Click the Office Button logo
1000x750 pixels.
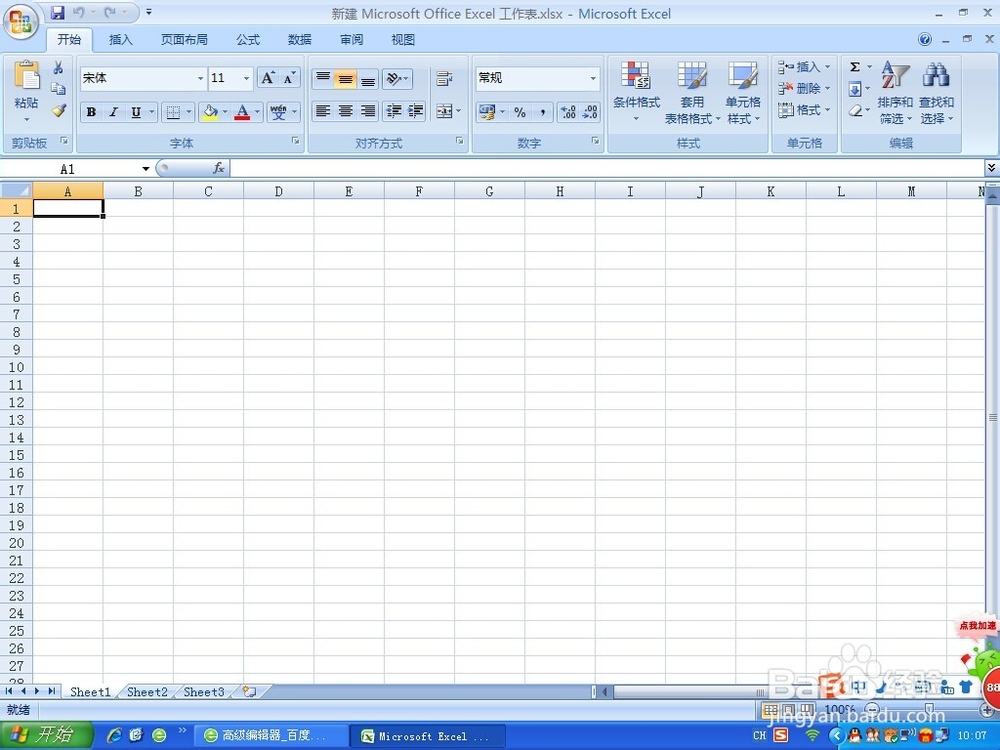(x=20, y=22)
